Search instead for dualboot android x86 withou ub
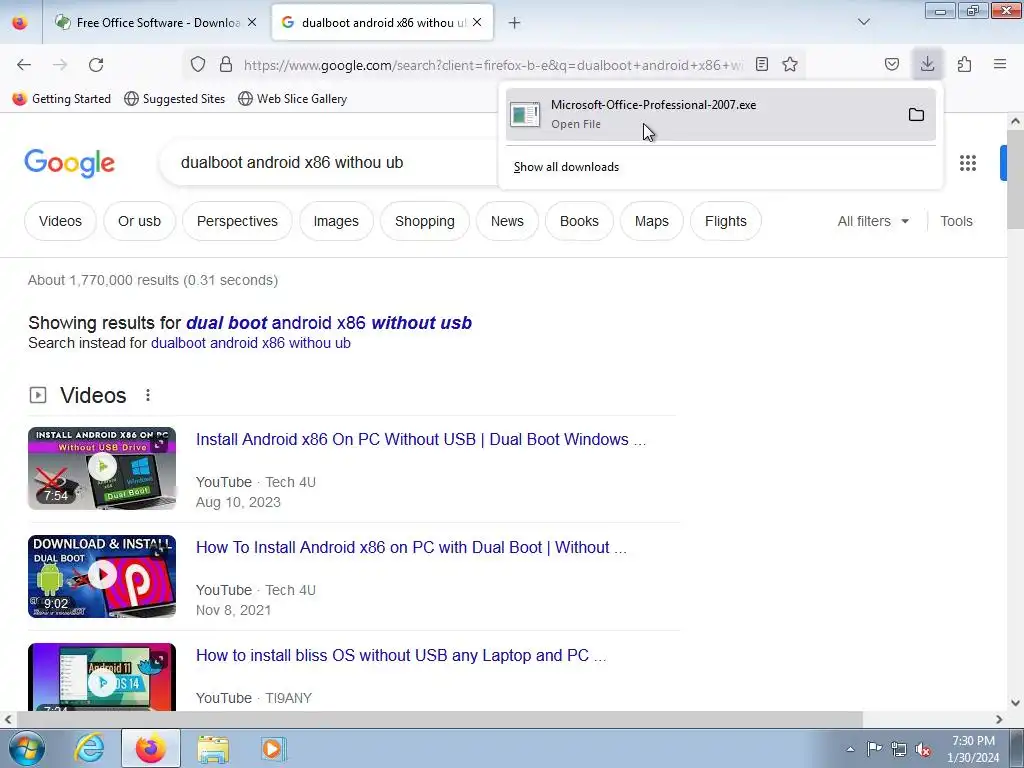 point(251,343)
